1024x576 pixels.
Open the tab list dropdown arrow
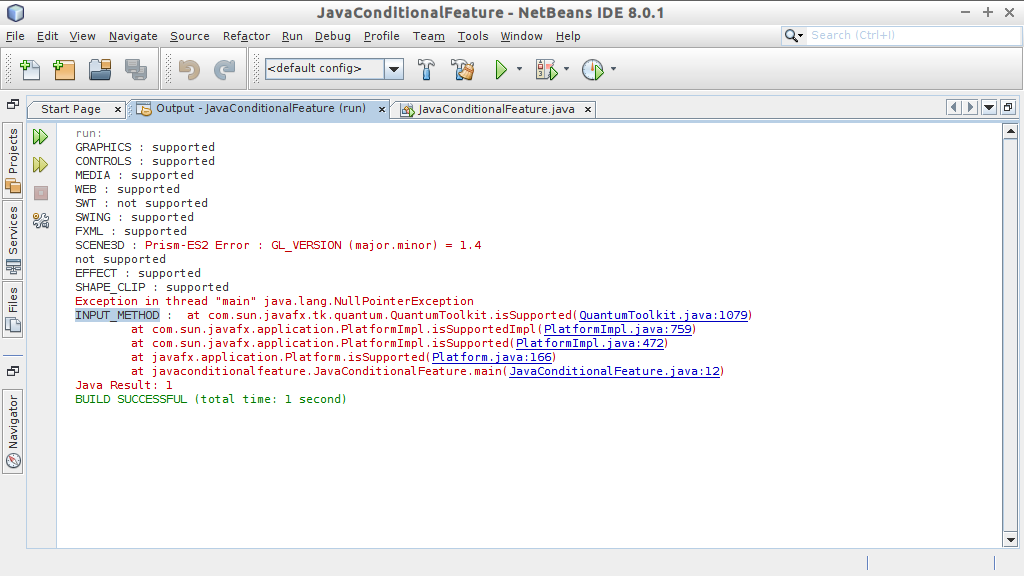click(x=989, y=107)
